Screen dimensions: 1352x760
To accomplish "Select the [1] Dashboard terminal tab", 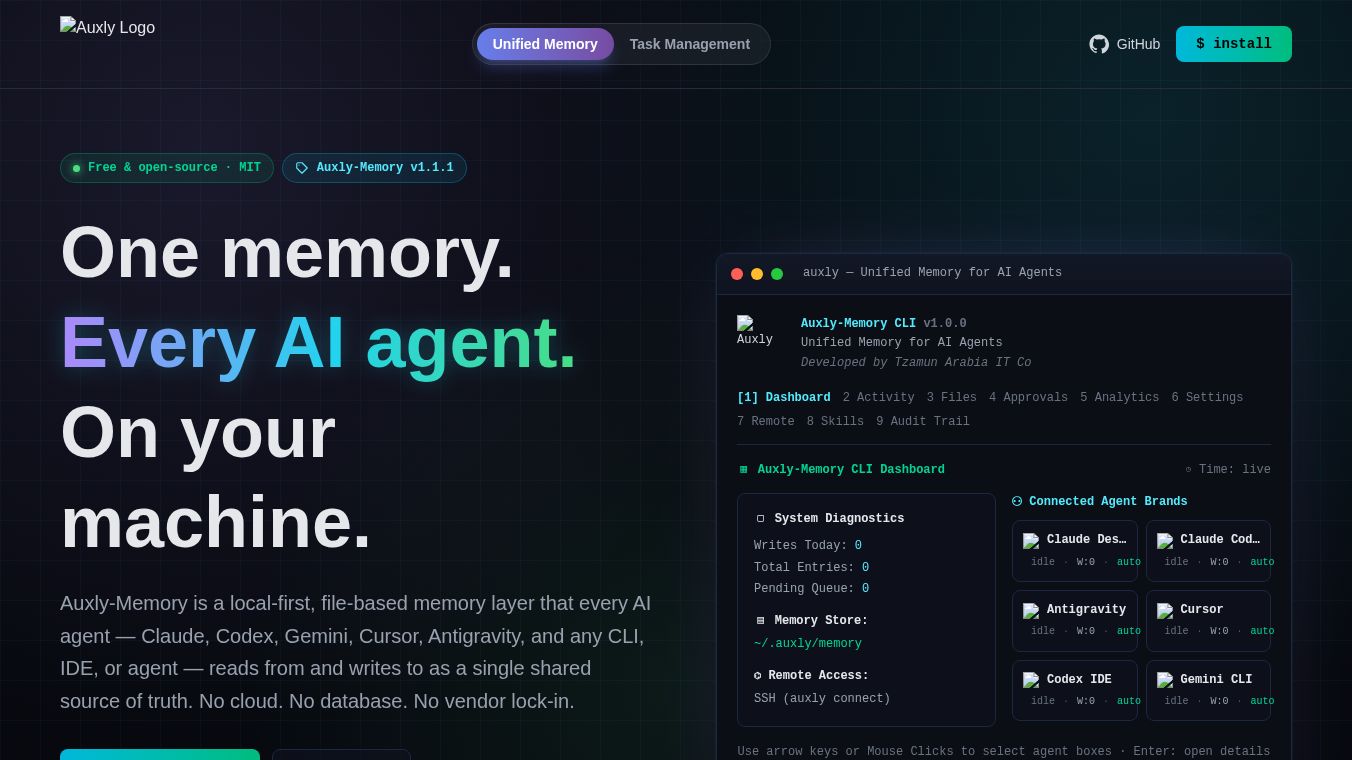I will (784, 397).
